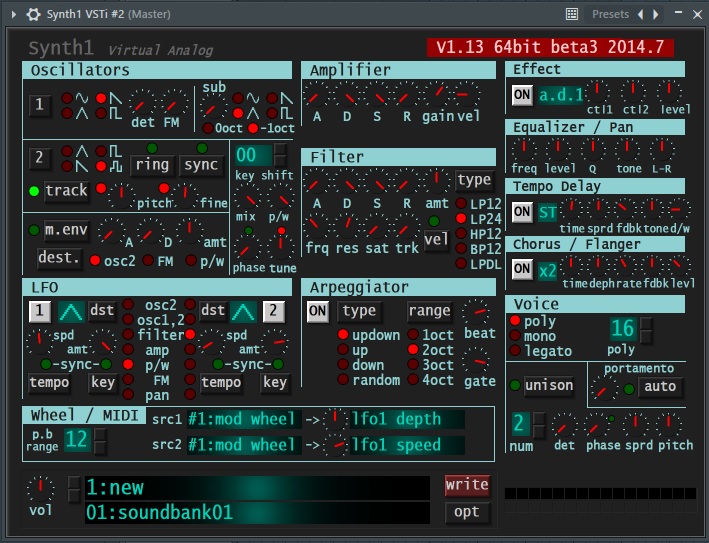
Task: Toggle oscillator 2 ring modulation
Action: 152,165
